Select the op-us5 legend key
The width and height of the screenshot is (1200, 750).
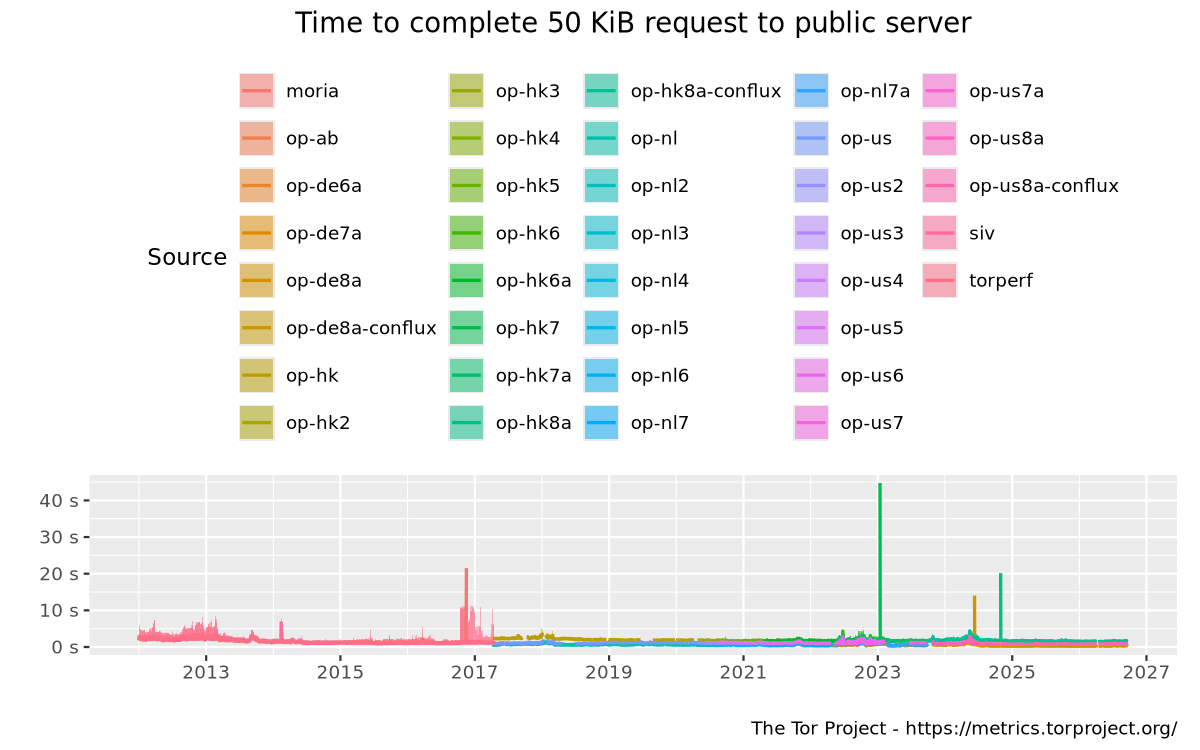[812, 328]
